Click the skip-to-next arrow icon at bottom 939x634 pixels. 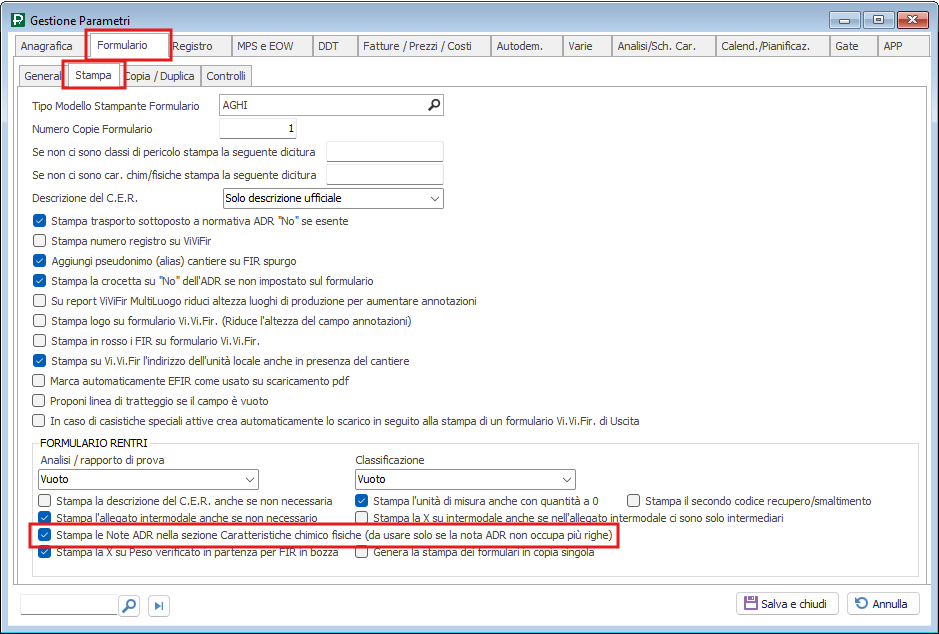pyautogui.click(x=158, y=605)
